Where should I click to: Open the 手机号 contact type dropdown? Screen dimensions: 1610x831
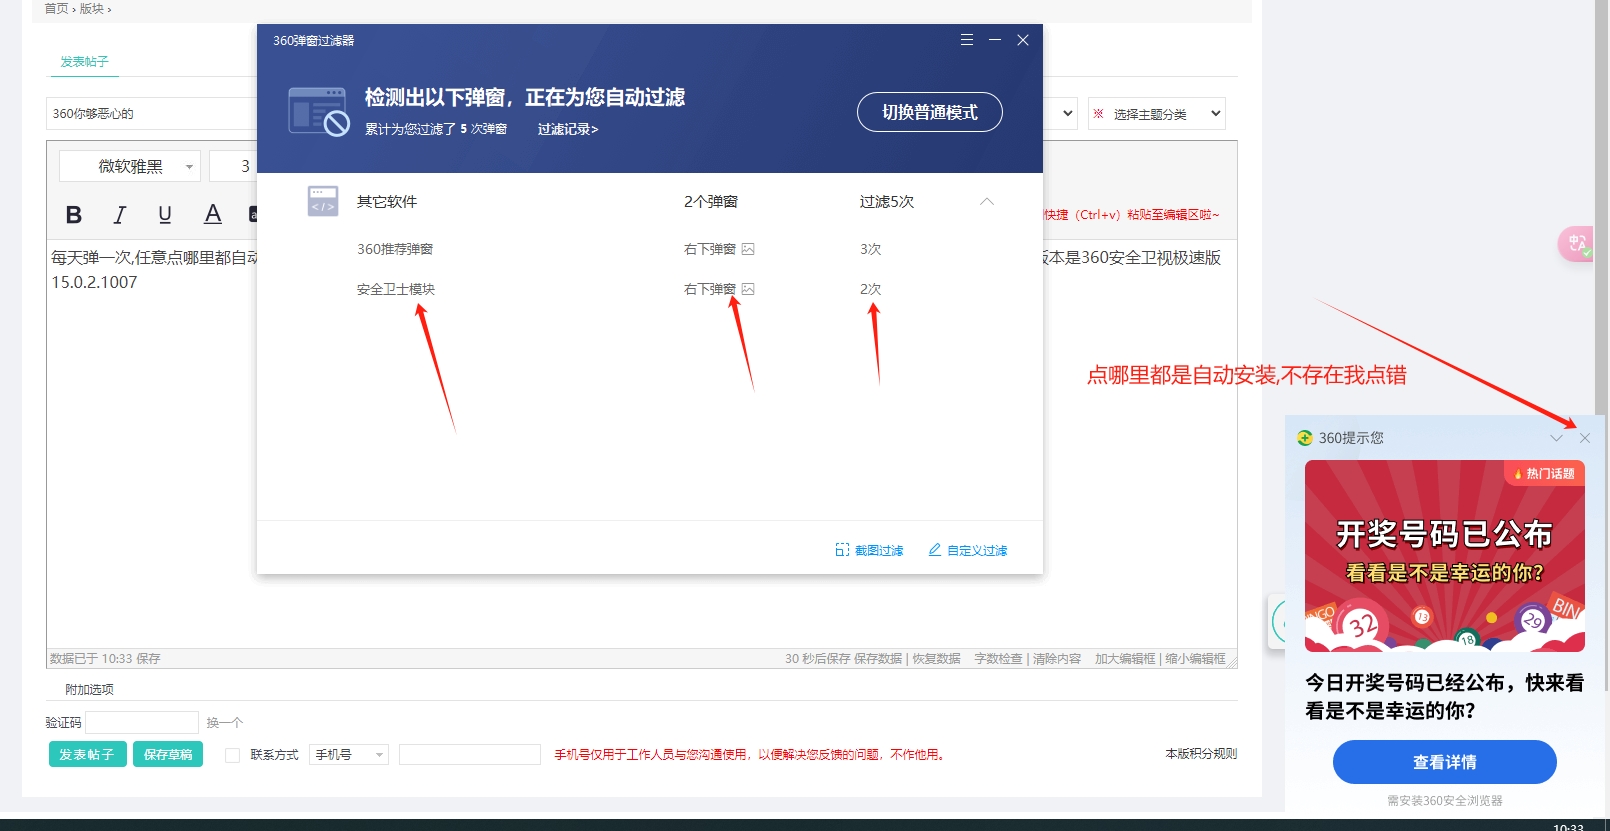tap(349, 755)
